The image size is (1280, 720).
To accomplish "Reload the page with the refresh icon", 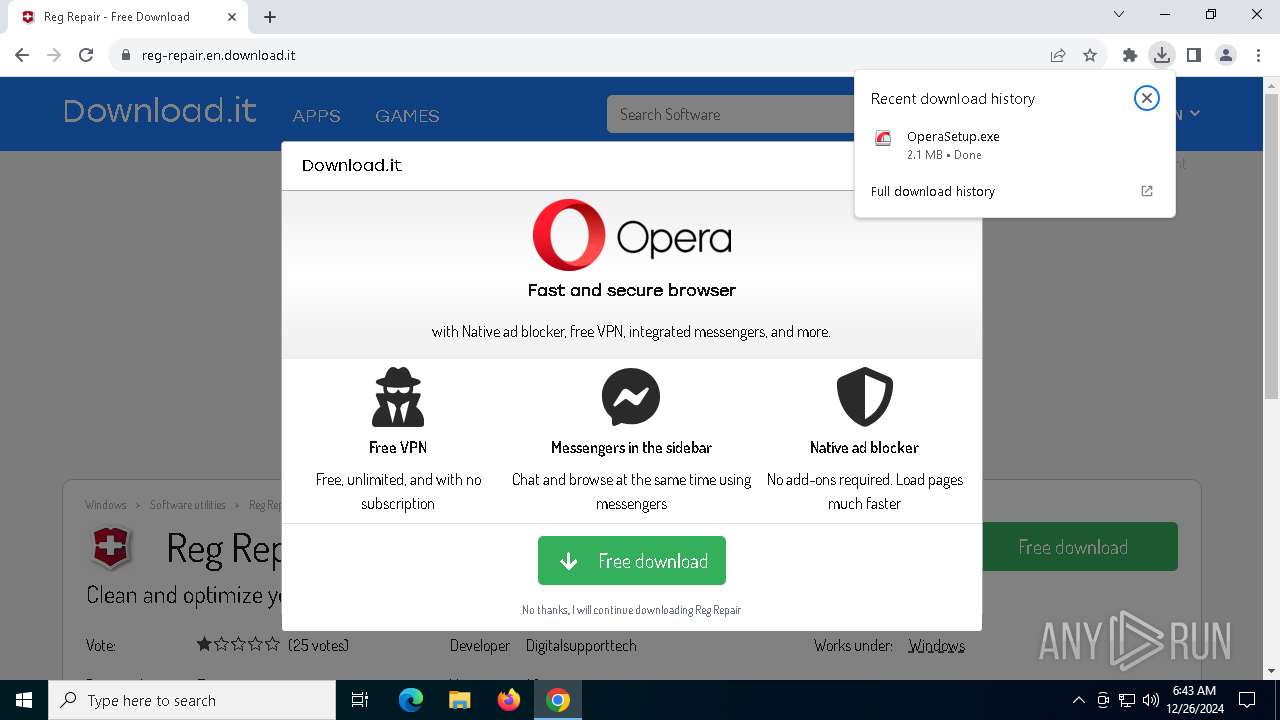I will coord(86,55).
